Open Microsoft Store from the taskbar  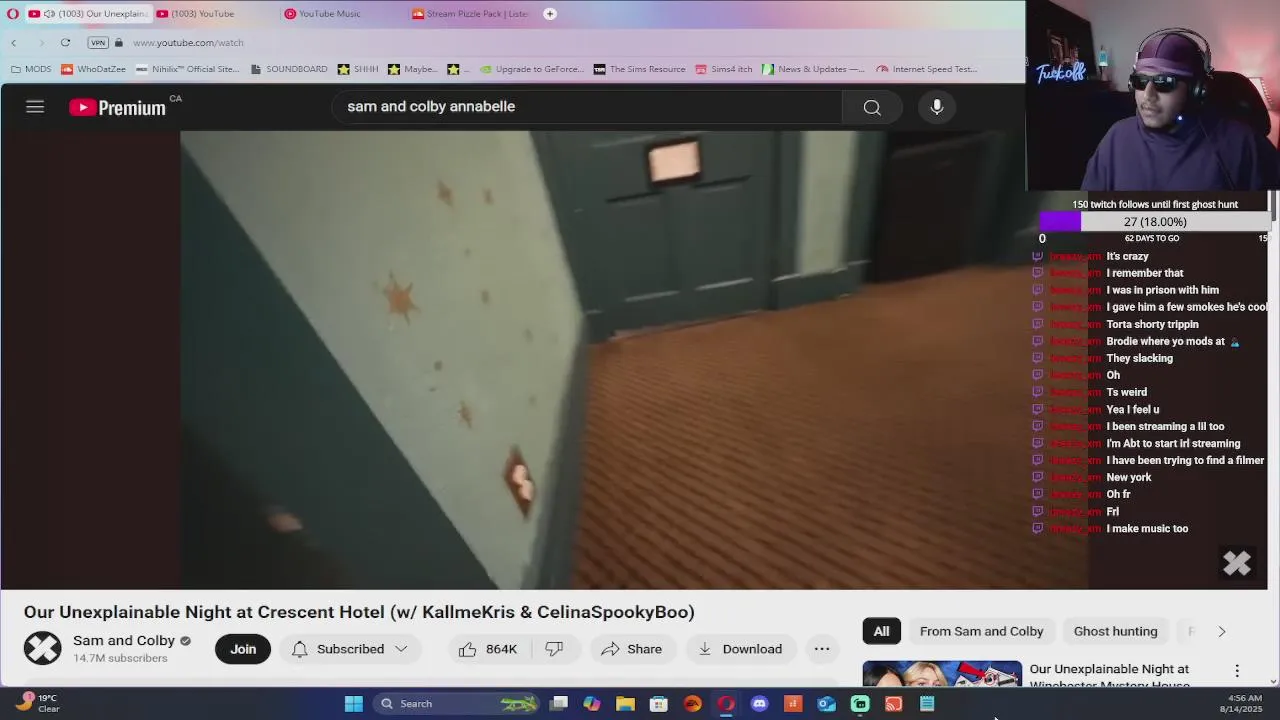pyautogui.click(x=659, y=704)
